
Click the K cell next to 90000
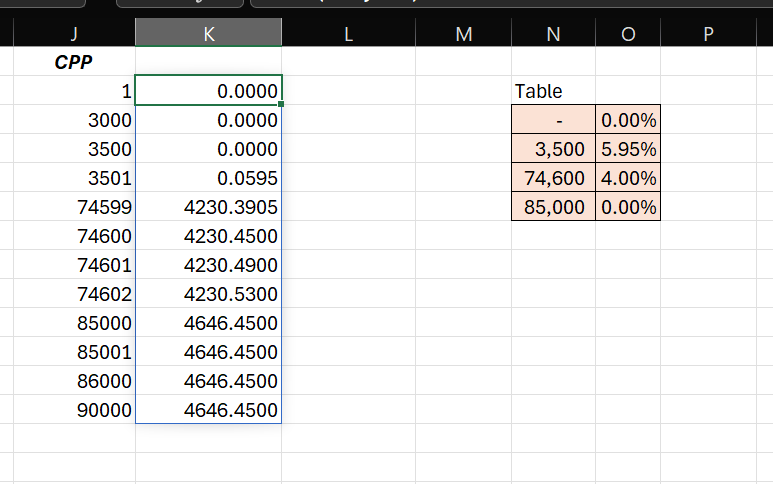coord(209,410)
